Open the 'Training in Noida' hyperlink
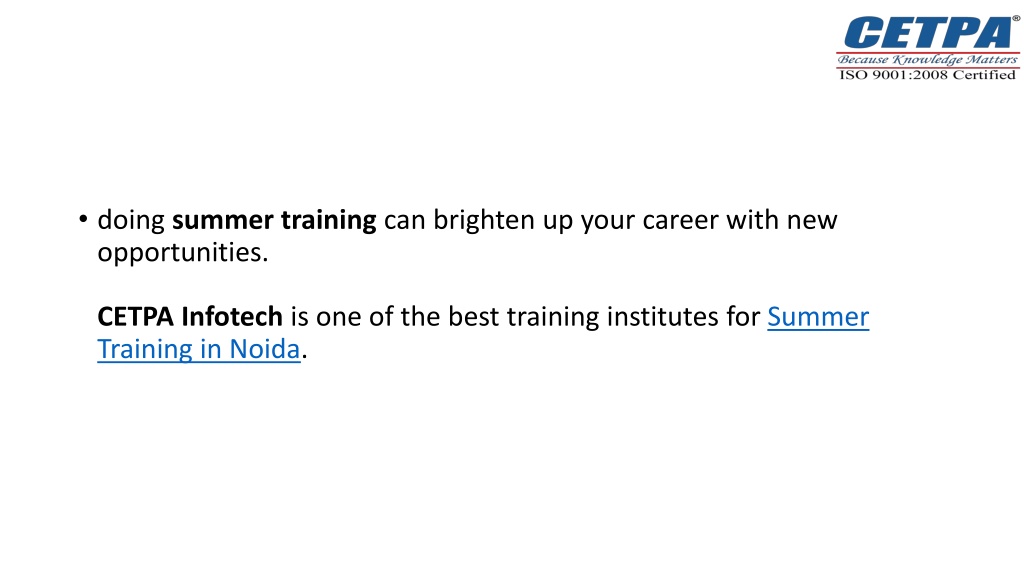1024x576 pixels. click(x=199, y=349)
